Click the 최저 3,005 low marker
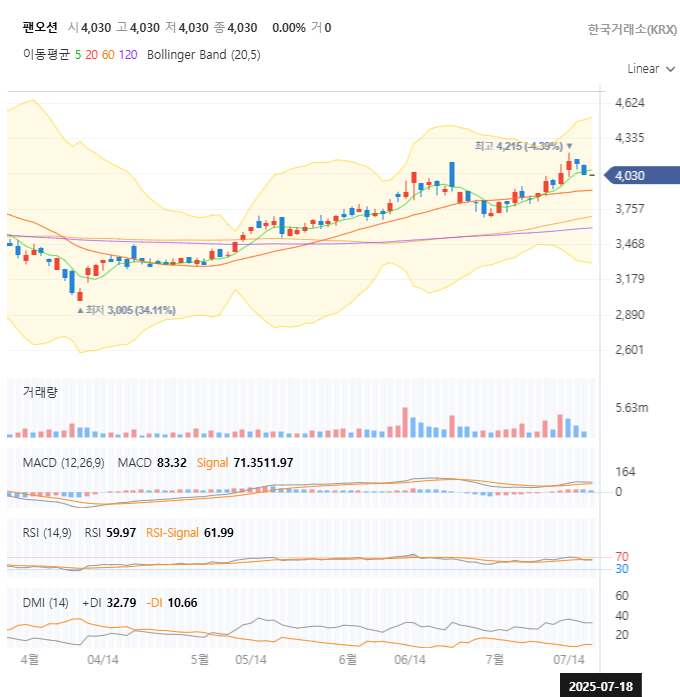This screenshot has height=697, width=680. coord(126,310)
